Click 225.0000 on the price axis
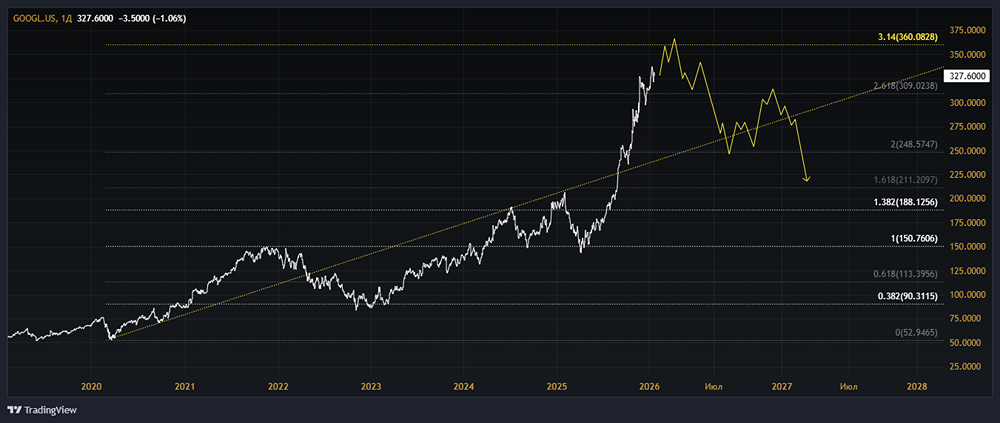The width and height of the screenshot is (1000, 423). click(965, 175)
